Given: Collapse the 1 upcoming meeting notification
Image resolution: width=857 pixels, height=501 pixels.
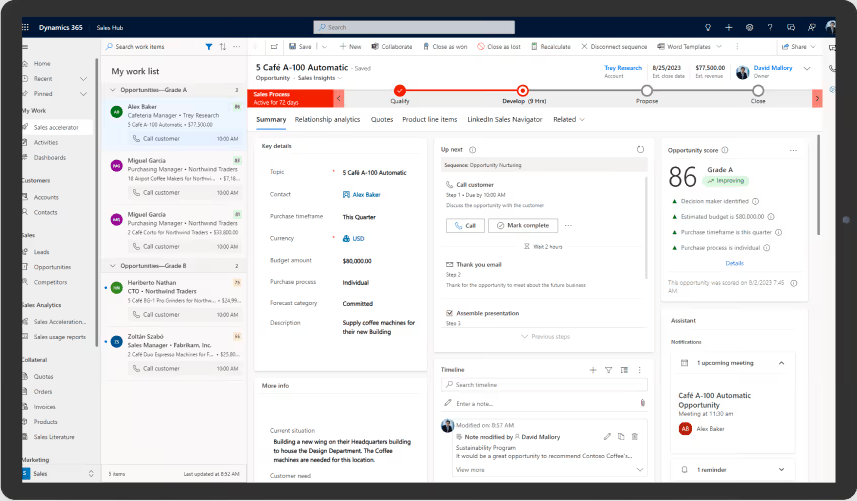Looking at the screenshot, I should (x=782, y=363).
